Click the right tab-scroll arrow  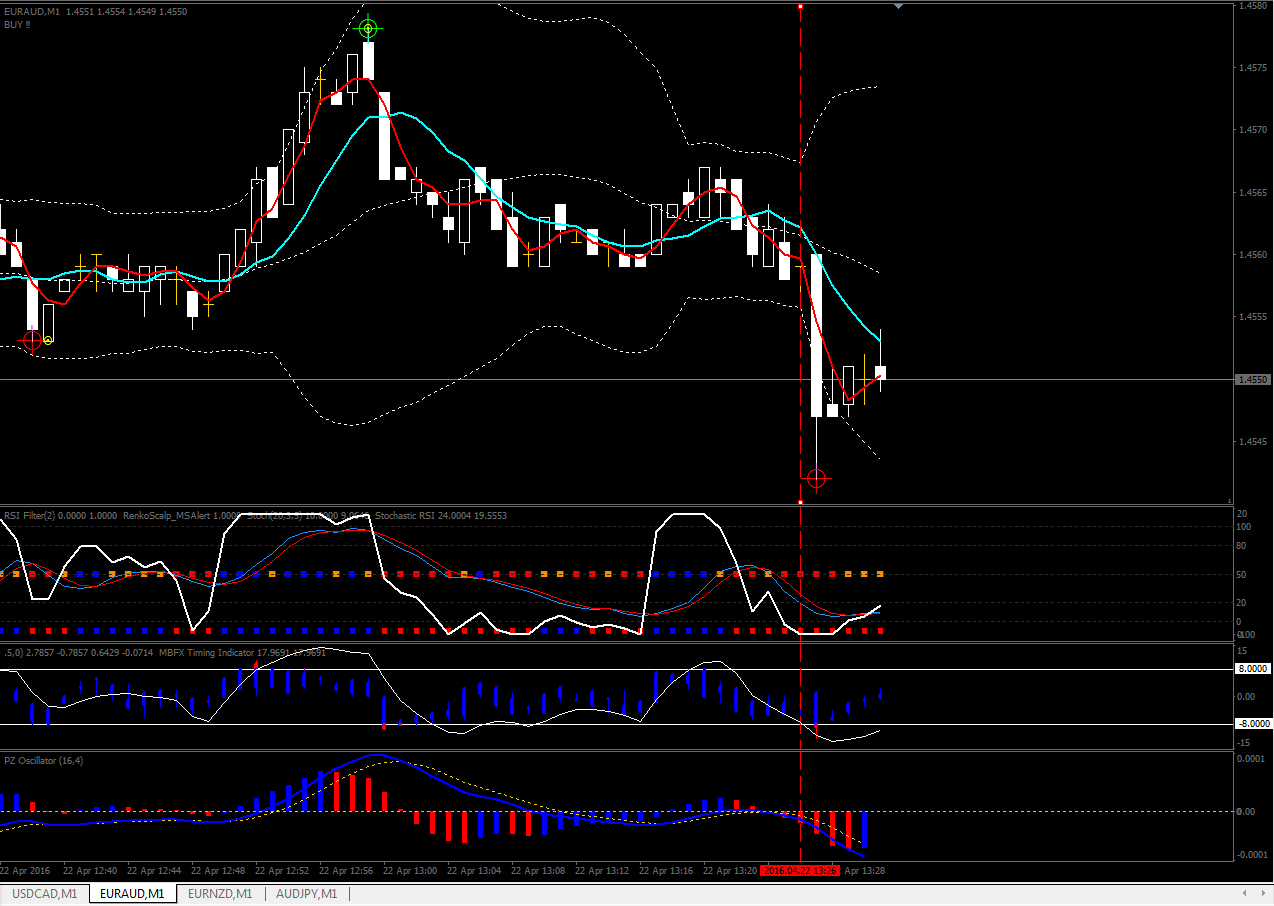coord(1264,893)
